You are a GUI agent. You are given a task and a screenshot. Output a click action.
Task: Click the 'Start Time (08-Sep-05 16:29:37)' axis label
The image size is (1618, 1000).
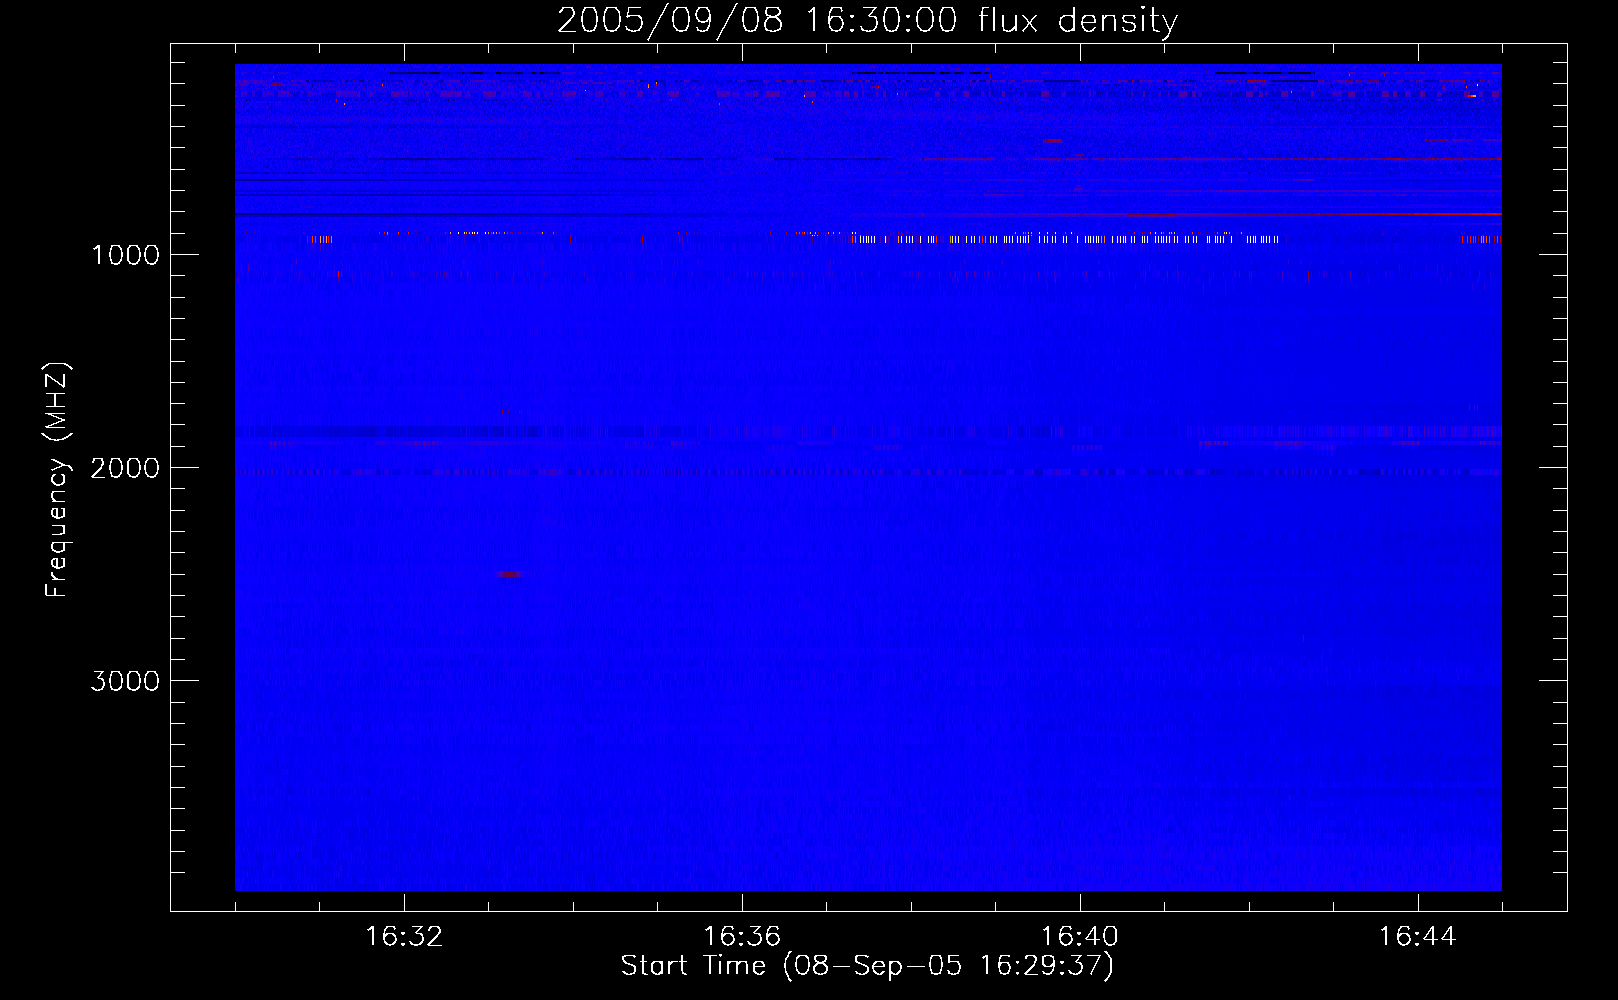(x=867, y=966)
